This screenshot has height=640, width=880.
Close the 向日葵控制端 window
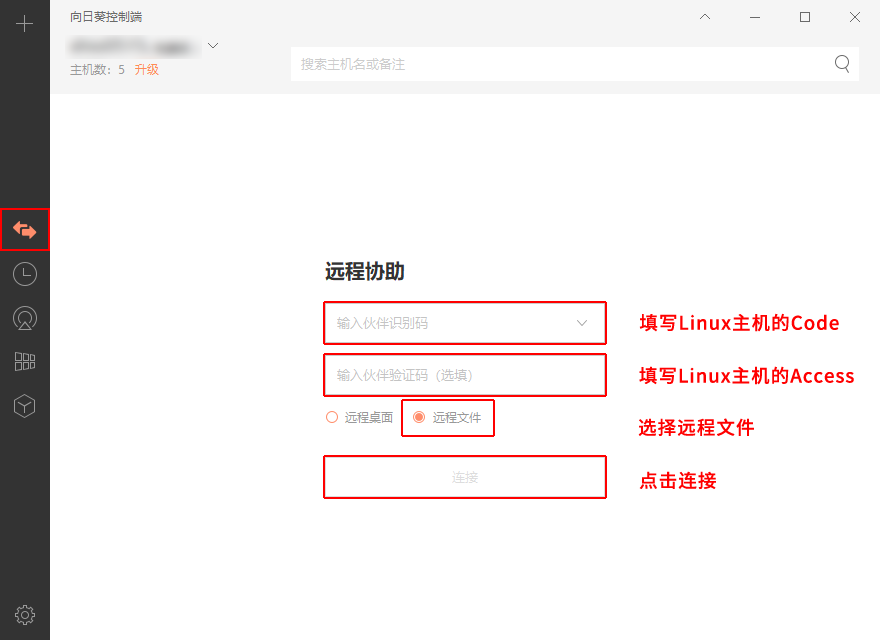pyautogui.click(x=855, y=17)
